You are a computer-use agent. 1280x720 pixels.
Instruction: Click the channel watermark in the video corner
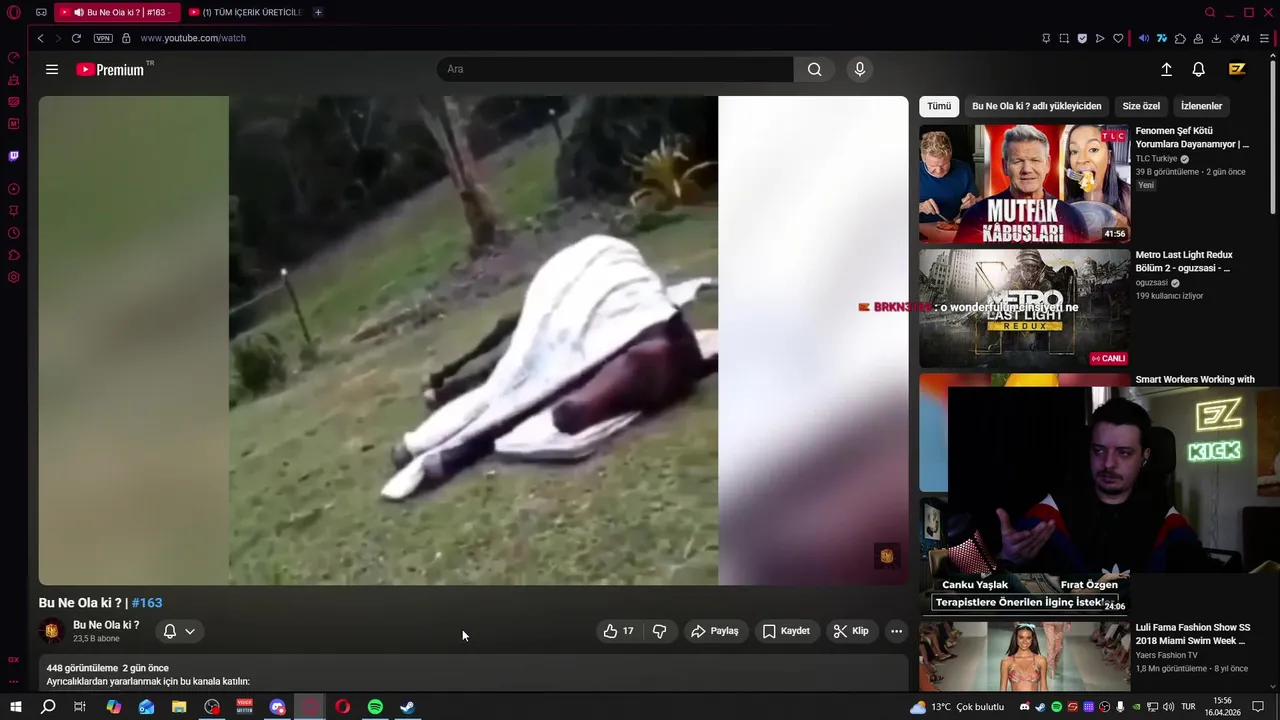886,556
